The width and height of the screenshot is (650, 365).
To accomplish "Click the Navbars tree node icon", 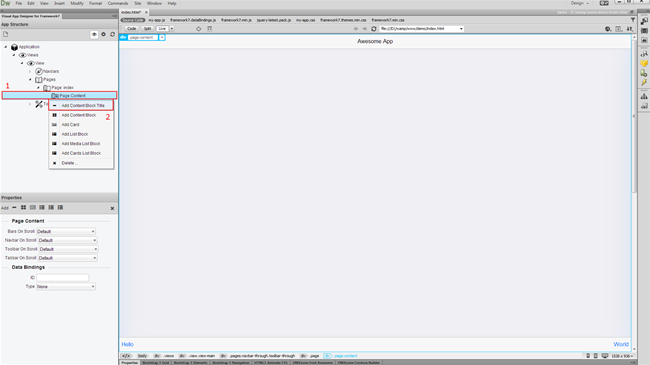I will 39,71.
